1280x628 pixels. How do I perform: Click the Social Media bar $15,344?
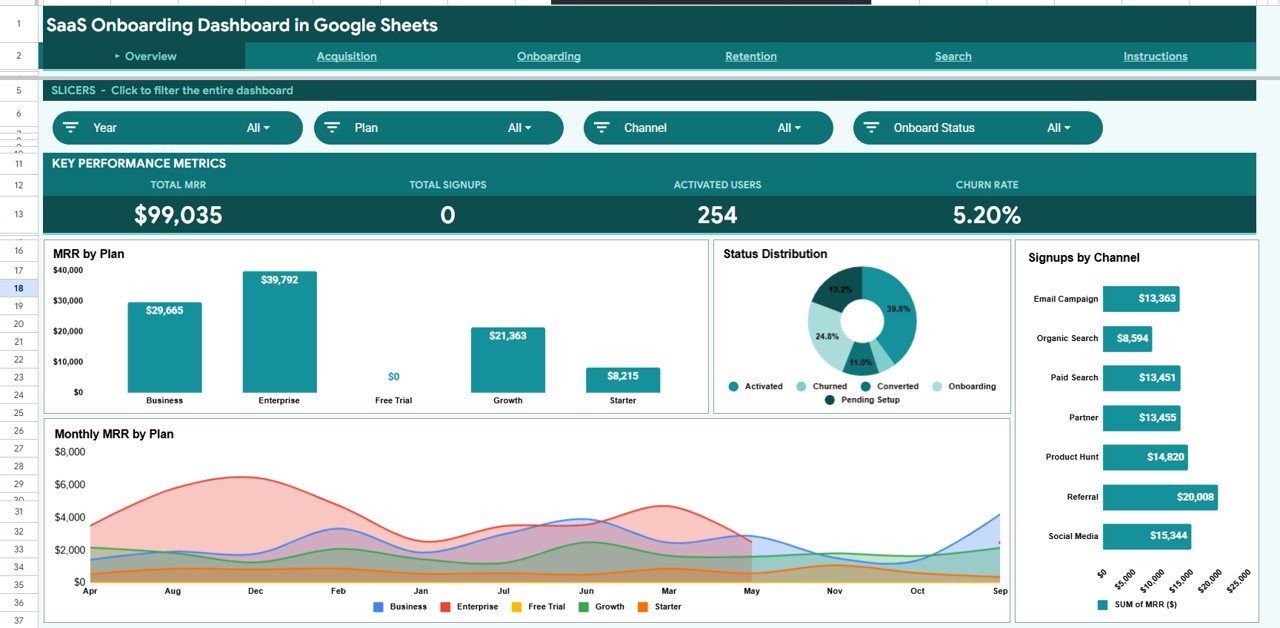1147,537
